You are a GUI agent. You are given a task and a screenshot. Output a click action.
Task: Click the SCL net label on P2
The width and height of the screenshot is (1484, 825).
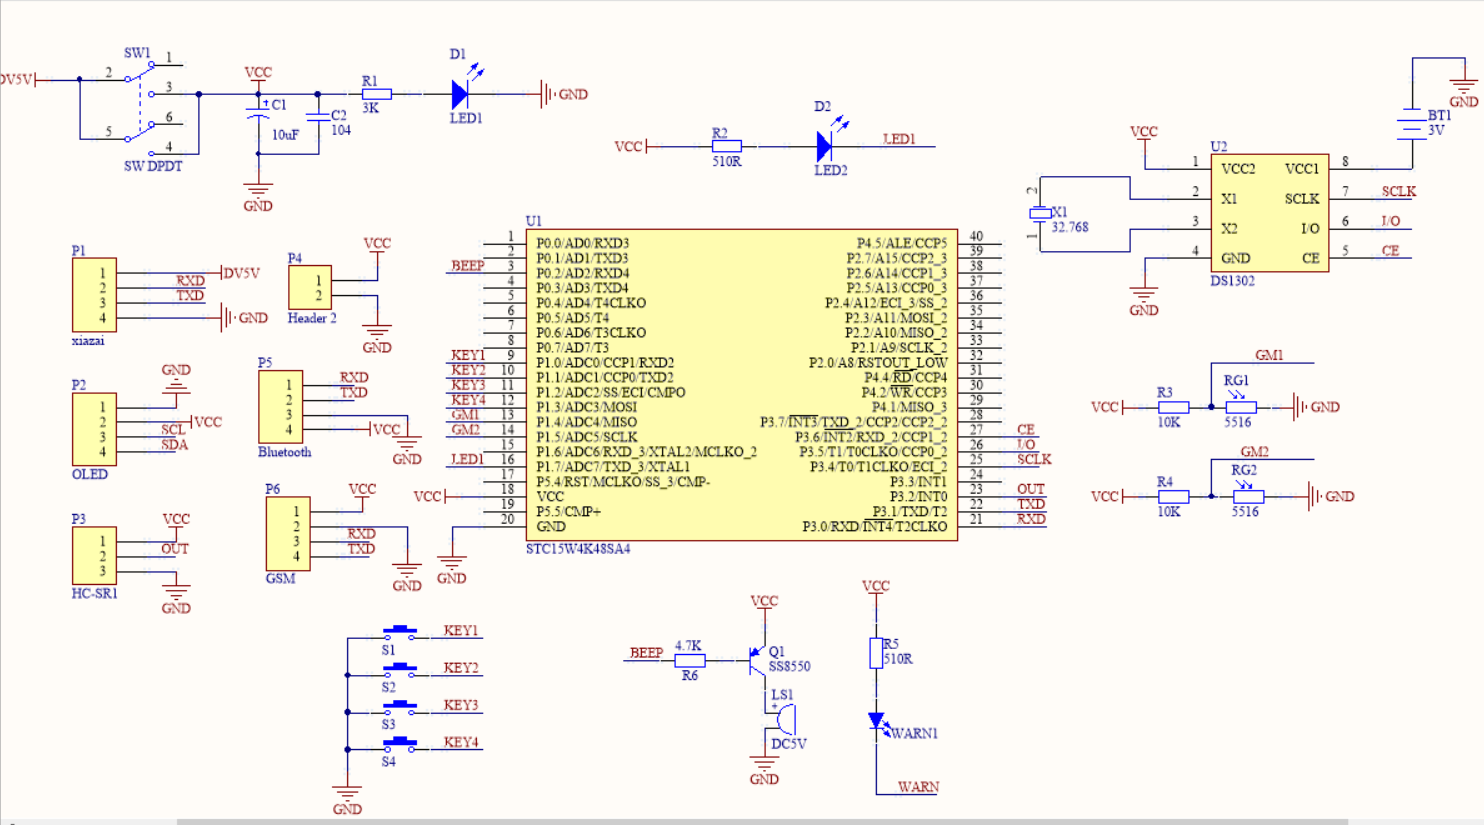click(173, 429)
